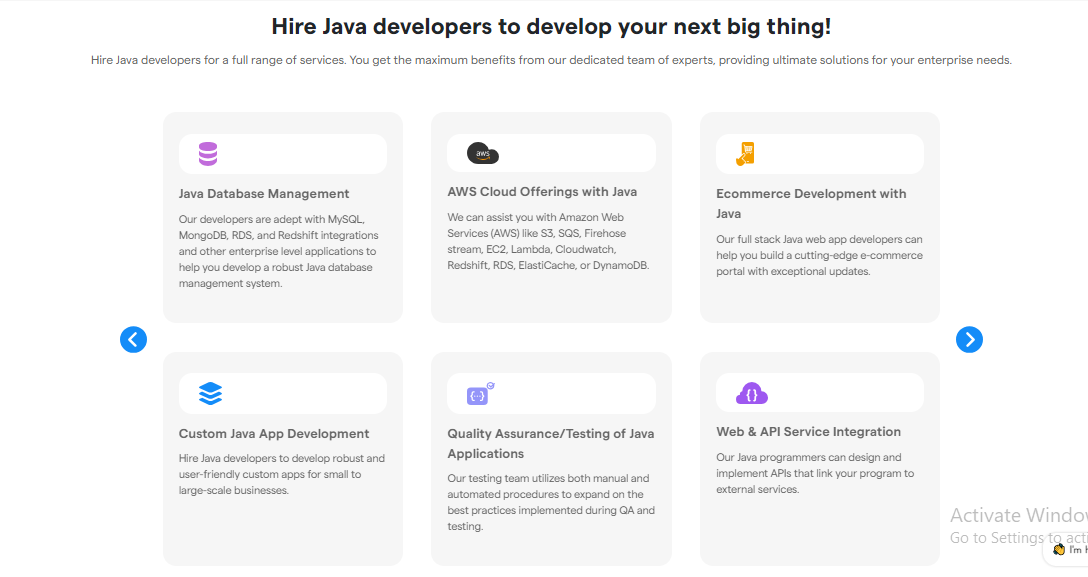The width and height of the screenshot is (1088, 577).
Task: Click the testing team description paragraph
Action: pyautogui.click(x=551, y=502)
